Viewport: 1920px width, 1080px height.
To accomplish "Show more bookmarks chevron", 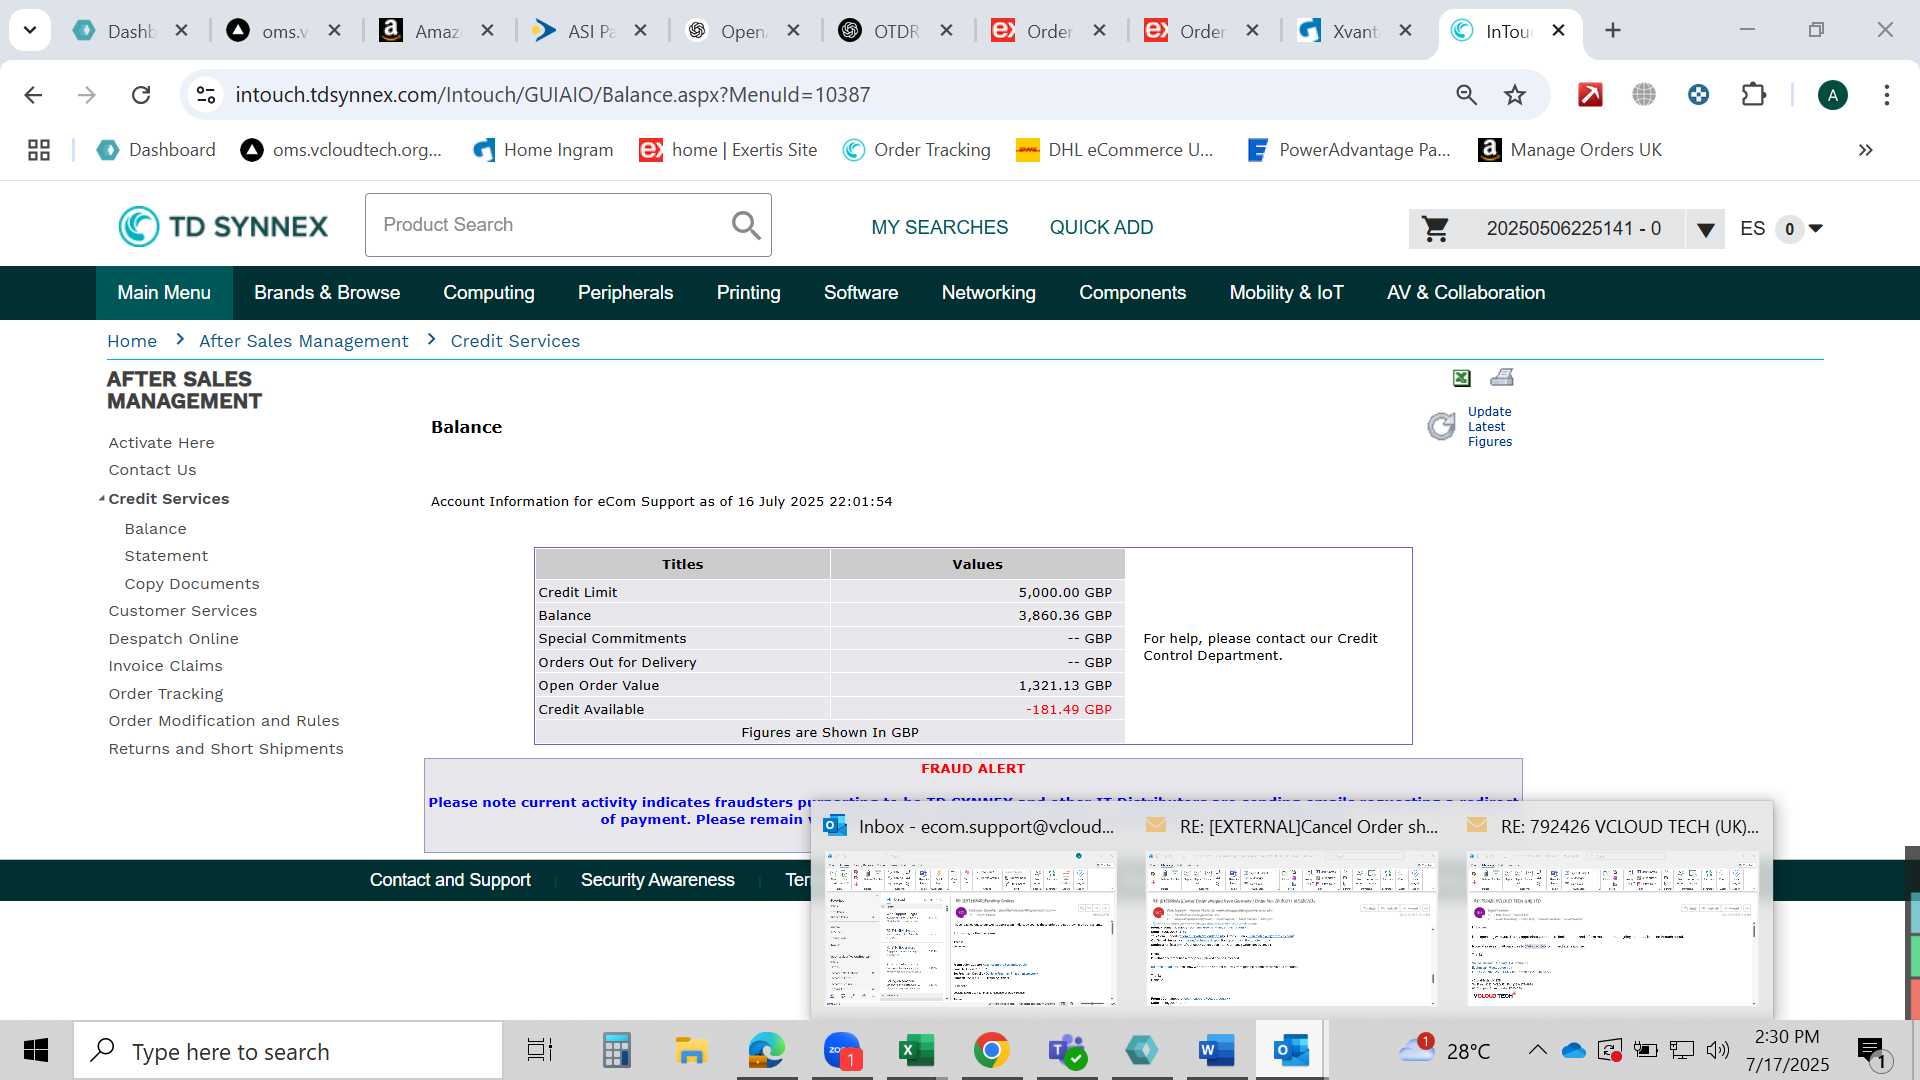I will point(1865,150).
